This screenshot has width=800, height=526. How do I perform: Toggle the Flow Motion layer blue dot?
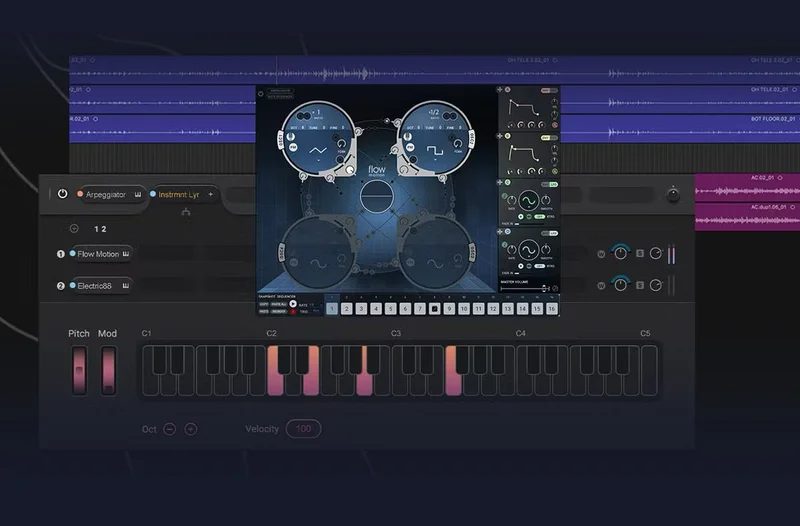click(x=72, y=254)
